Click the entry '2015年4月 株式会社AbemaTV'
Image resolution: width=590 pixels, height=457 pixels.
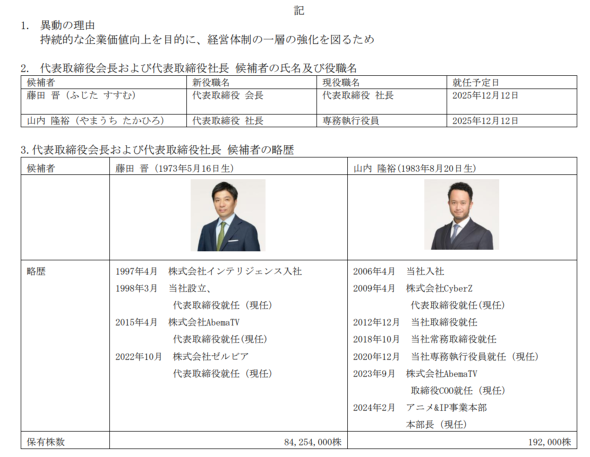pos(177,322)
